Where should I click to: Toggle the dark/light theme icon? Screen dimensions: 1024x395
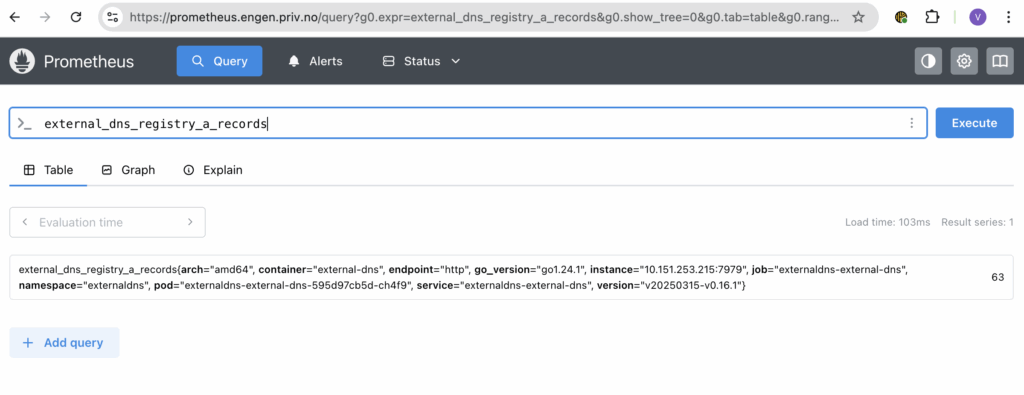(928, 61)
